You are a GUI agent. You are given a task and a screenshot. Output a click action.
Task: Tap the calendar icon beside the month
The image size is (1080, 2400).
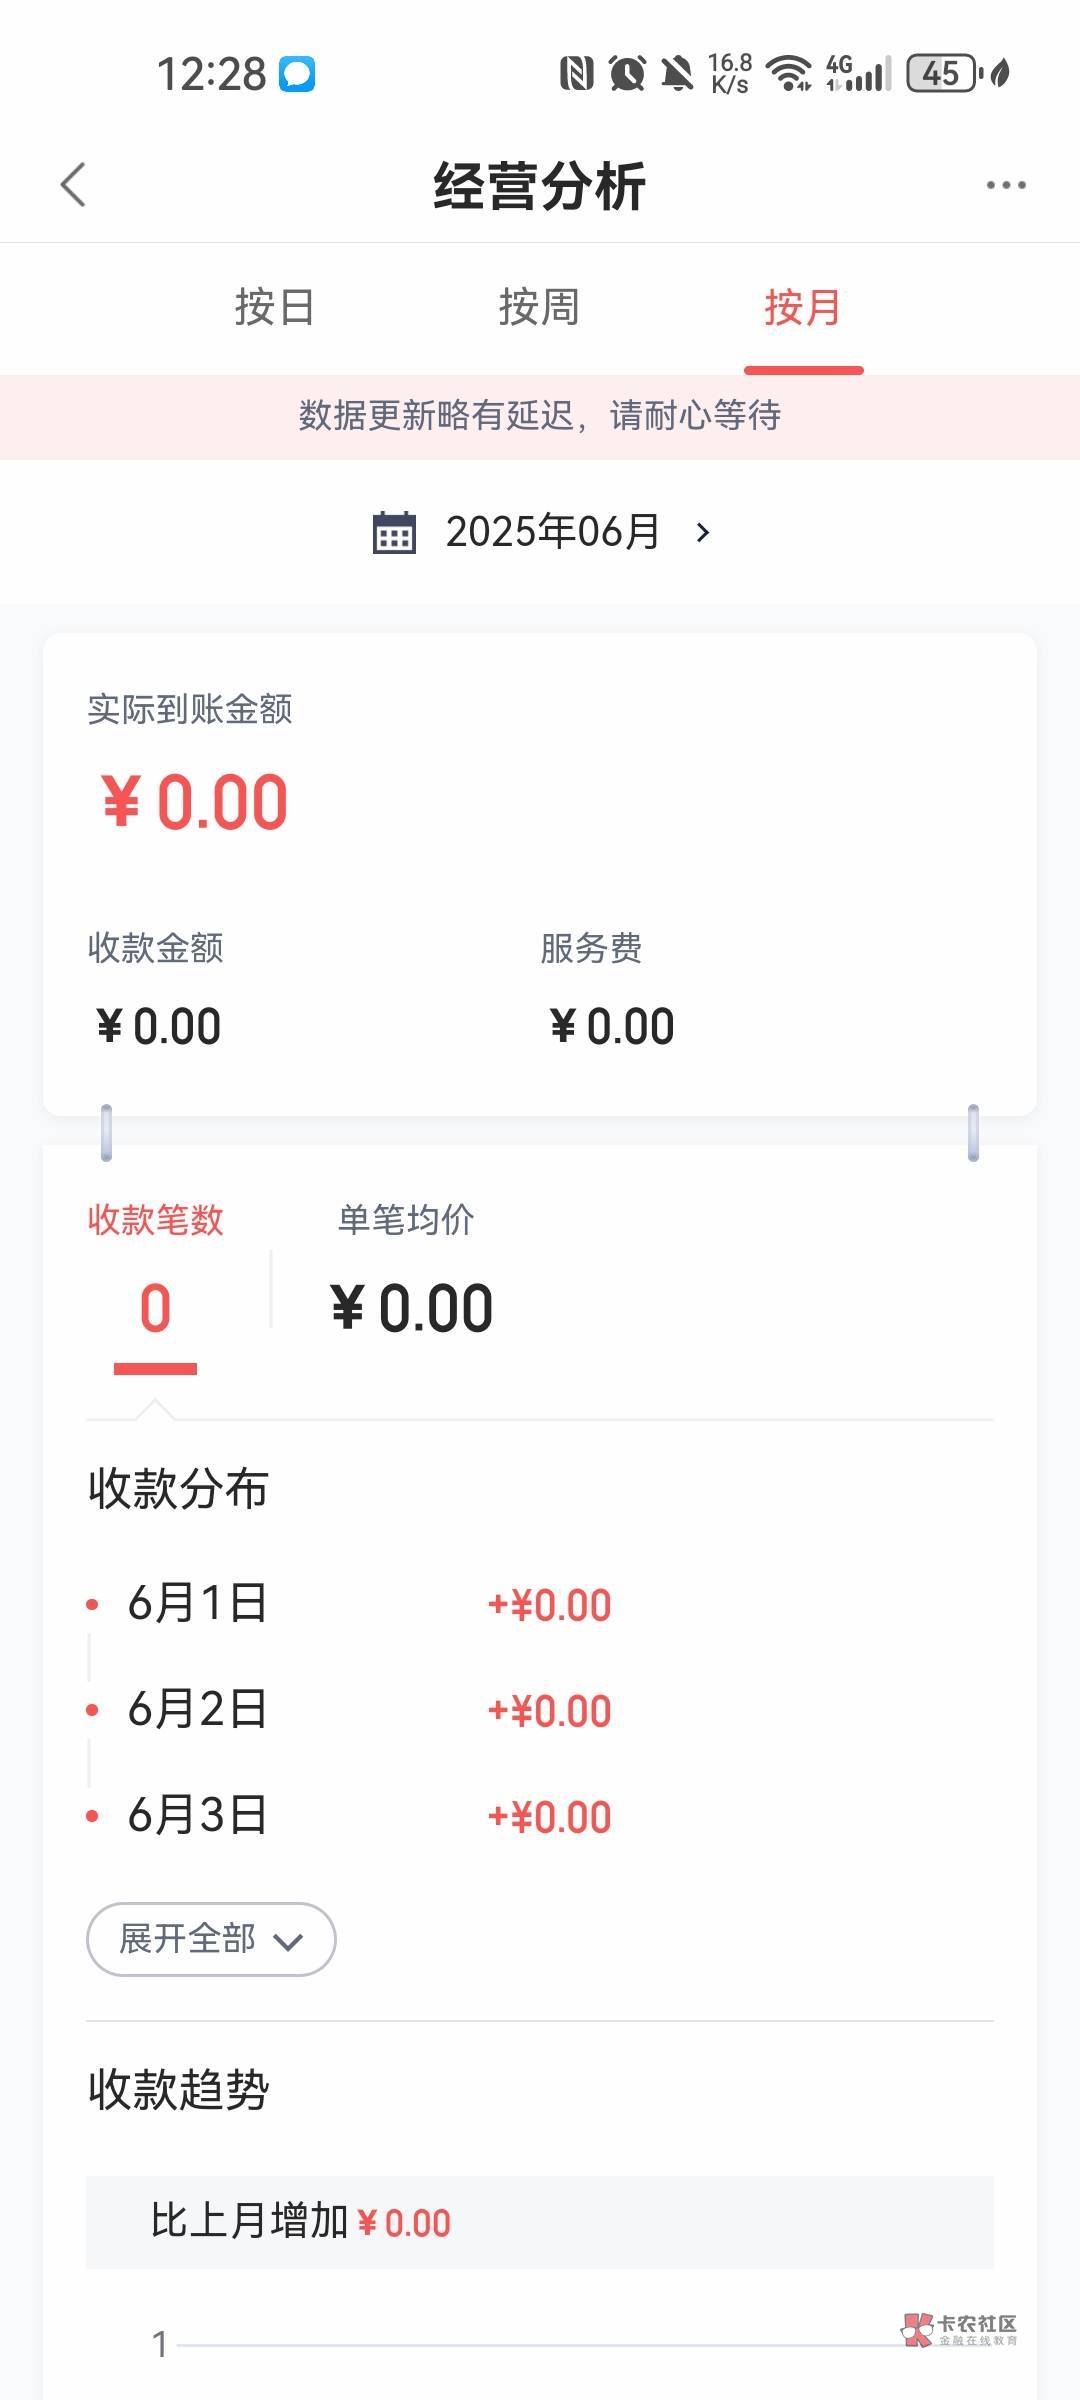394,532
